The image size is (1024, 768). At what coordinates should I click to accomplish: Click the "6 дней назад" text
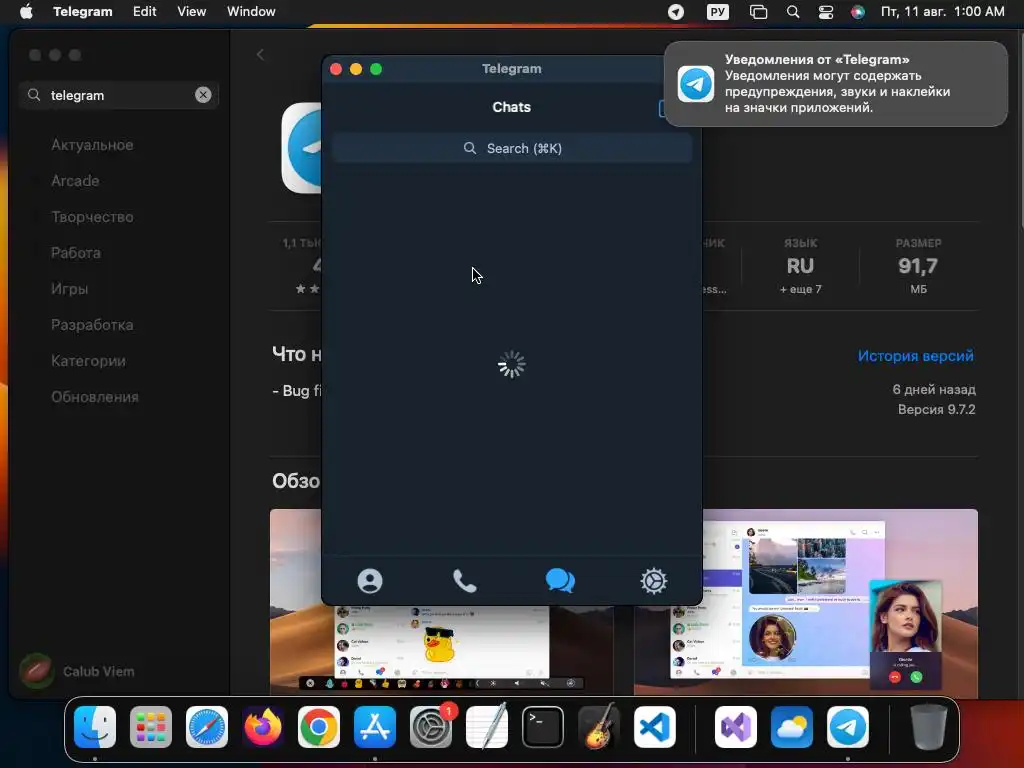tap(934, 389)
